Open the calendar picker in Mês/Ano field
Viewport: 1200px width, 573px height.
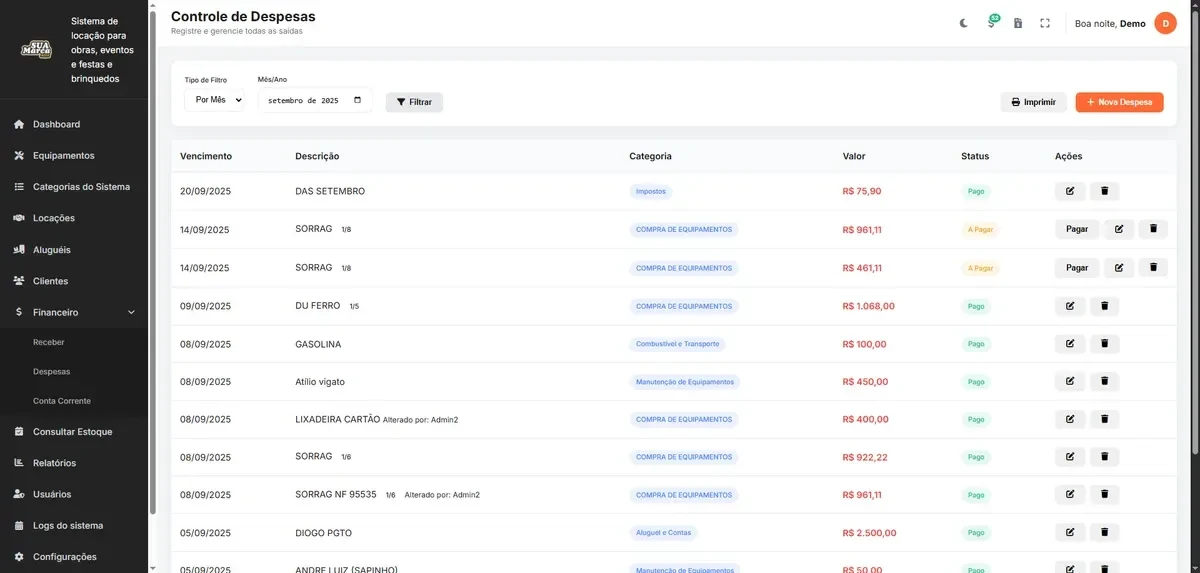[358, 100]
